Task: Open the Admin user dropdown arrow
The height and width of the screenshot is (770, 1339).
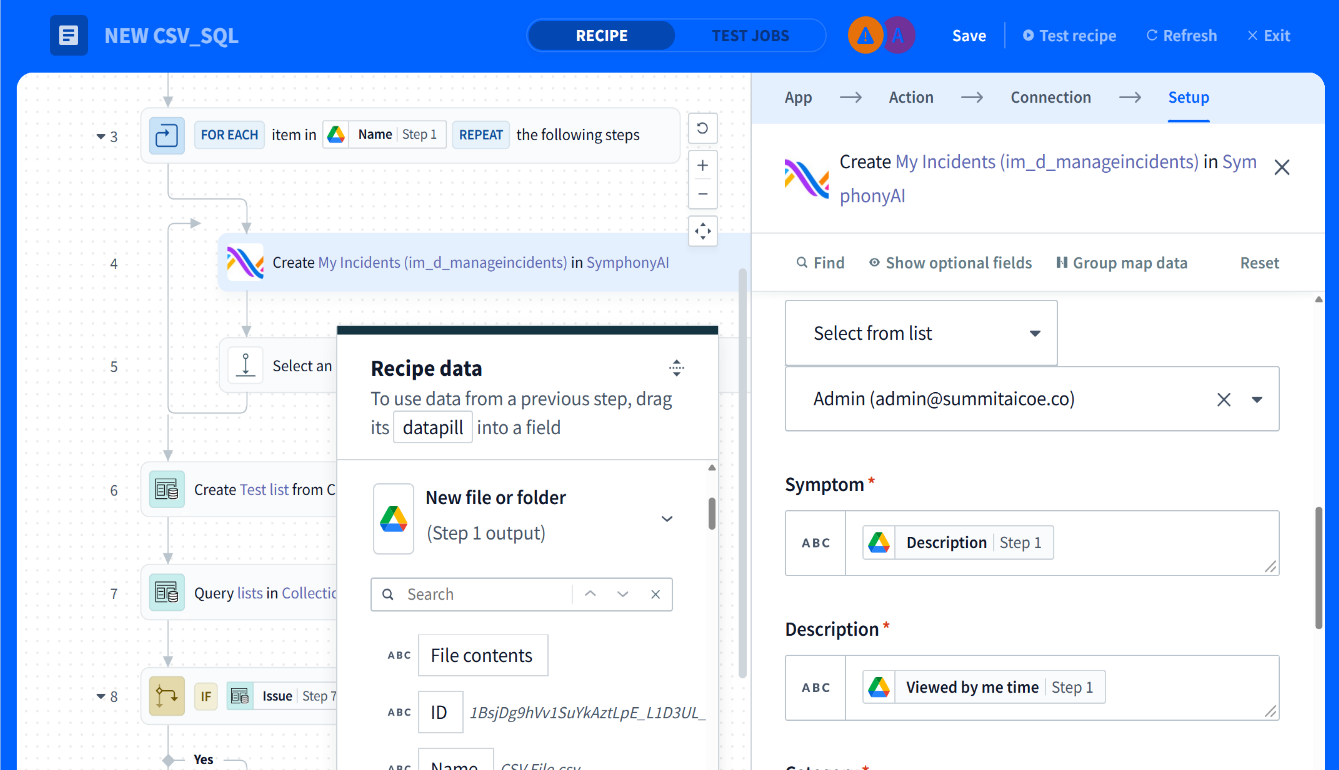Action: point(1257,399)
